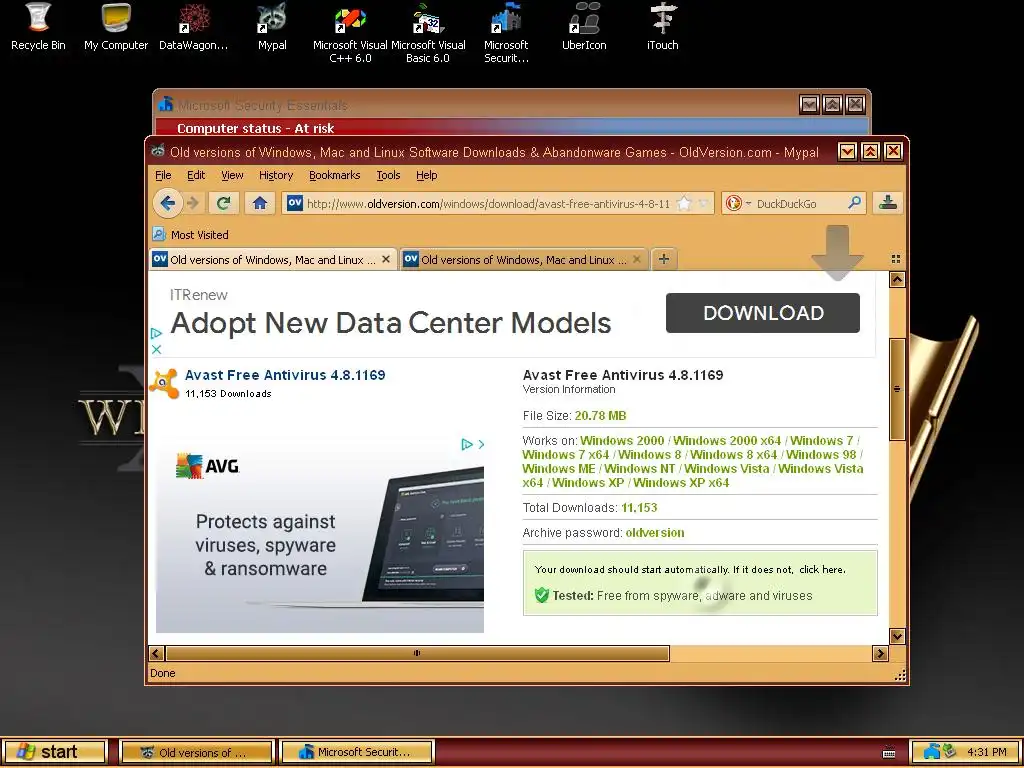The image size is (1024, 768).
Task: Open Avast Free Antivirus 4.8.1169 title link
Action: pyautogui.click(x=285, y=375)
